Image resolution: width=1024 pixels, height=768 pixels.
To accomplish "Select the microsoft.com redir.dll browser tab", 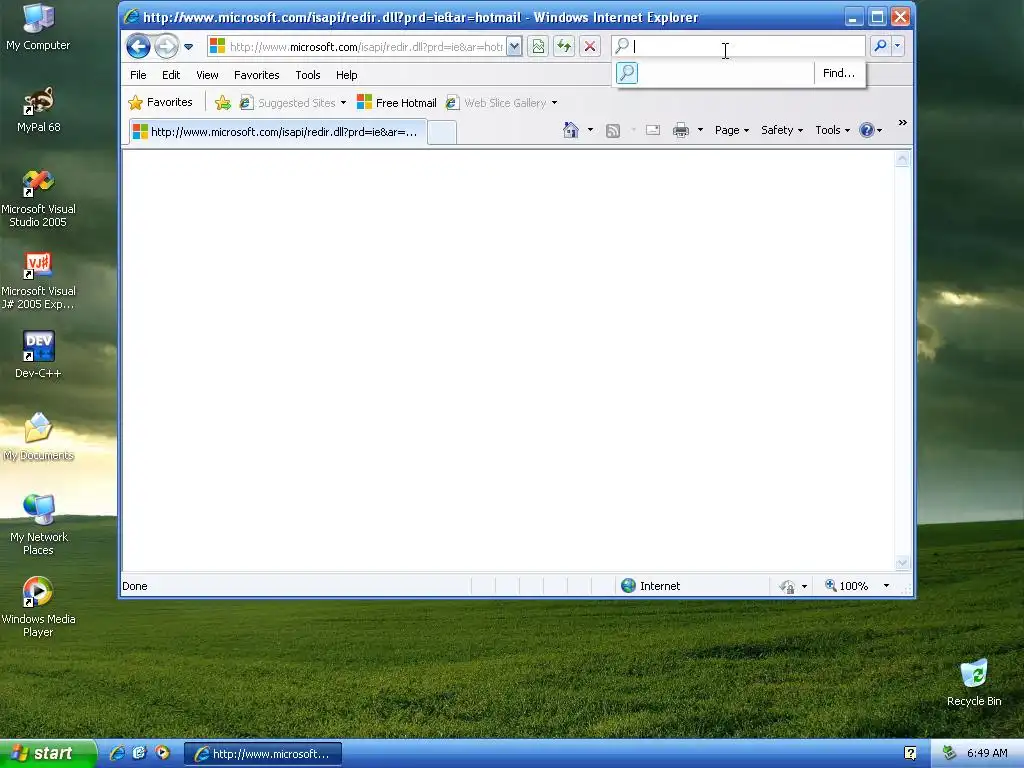I will click(278, 132).
